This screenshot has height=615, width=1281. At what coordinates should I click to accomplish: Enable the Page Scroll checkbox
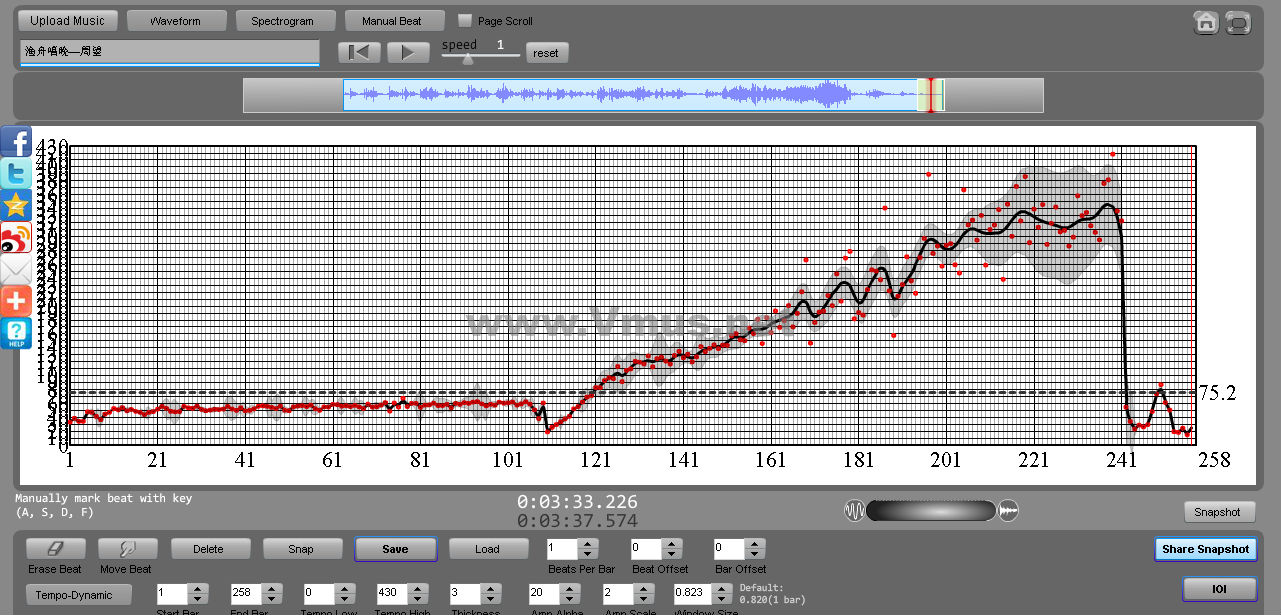[465, 20]
